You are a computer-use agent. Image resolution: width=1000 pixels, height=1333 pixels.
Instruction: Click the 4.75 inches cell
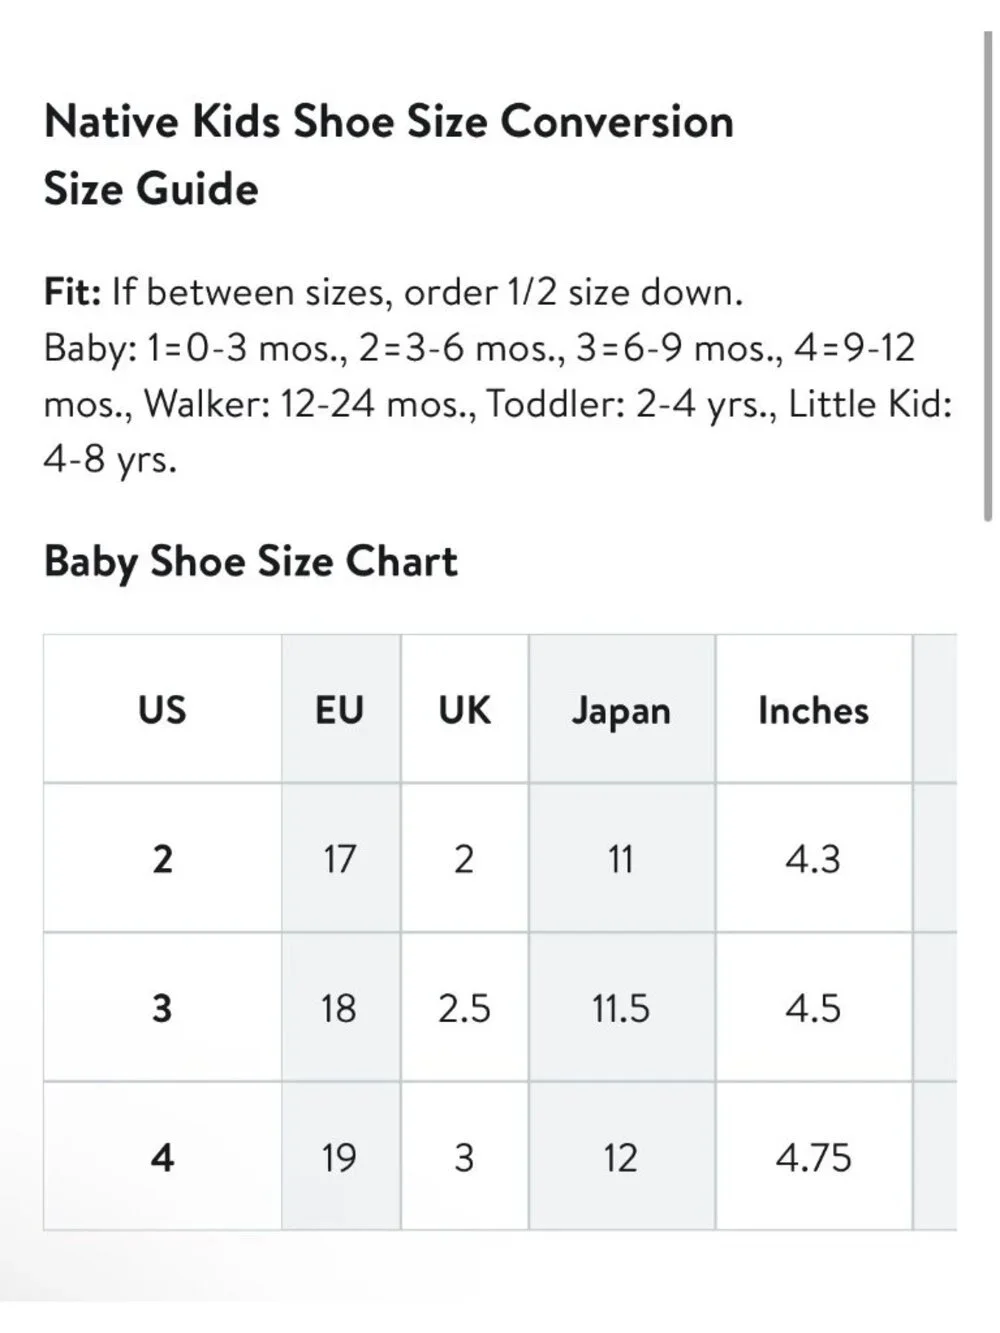coord(814,1156)
